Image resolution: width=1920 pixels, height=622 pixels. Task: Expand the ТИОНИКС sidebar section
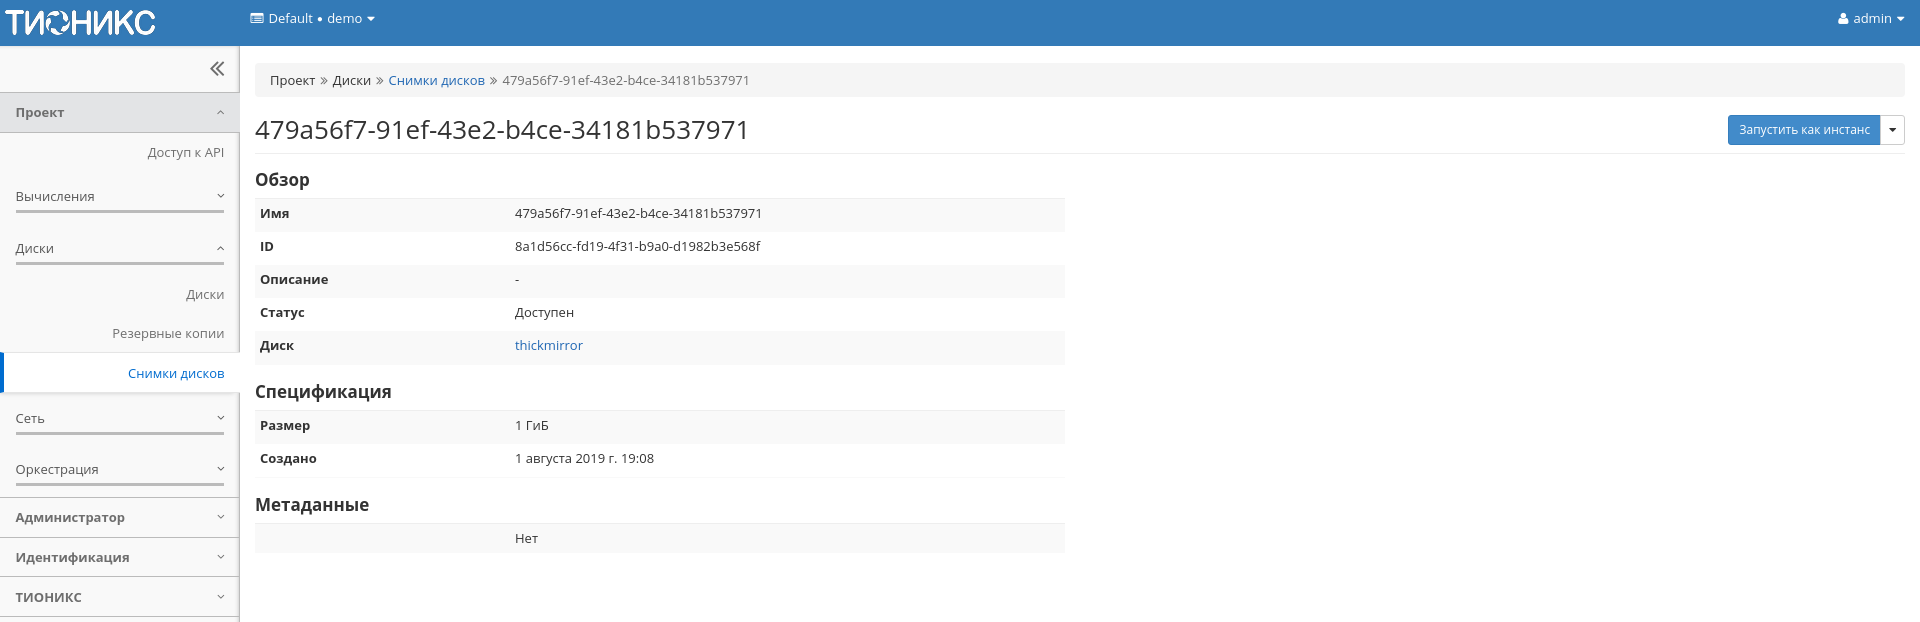coord(119,598)
